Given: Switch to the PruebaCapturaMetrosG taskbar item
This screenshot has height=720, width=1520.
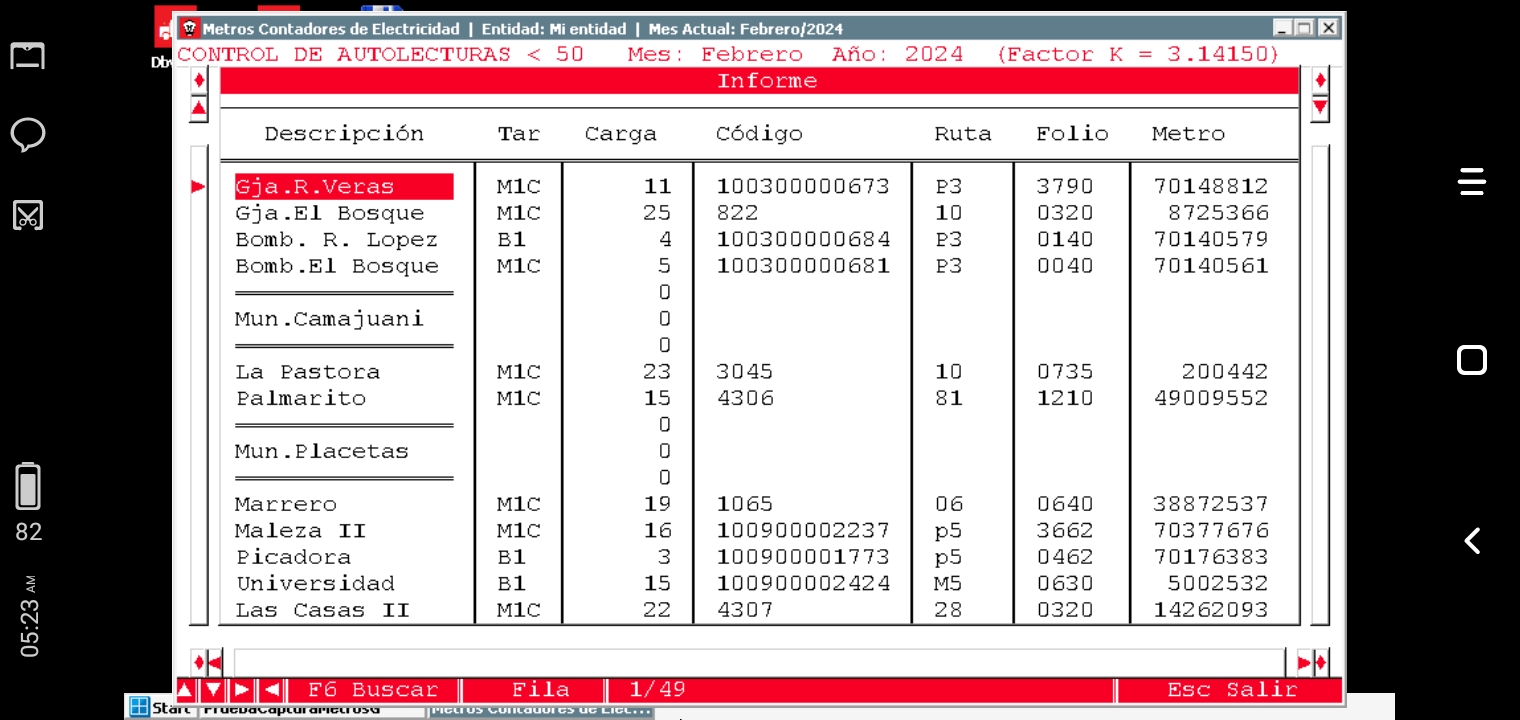Looking at the screenshot, I should pyautogui.click(x=311, y=709).
